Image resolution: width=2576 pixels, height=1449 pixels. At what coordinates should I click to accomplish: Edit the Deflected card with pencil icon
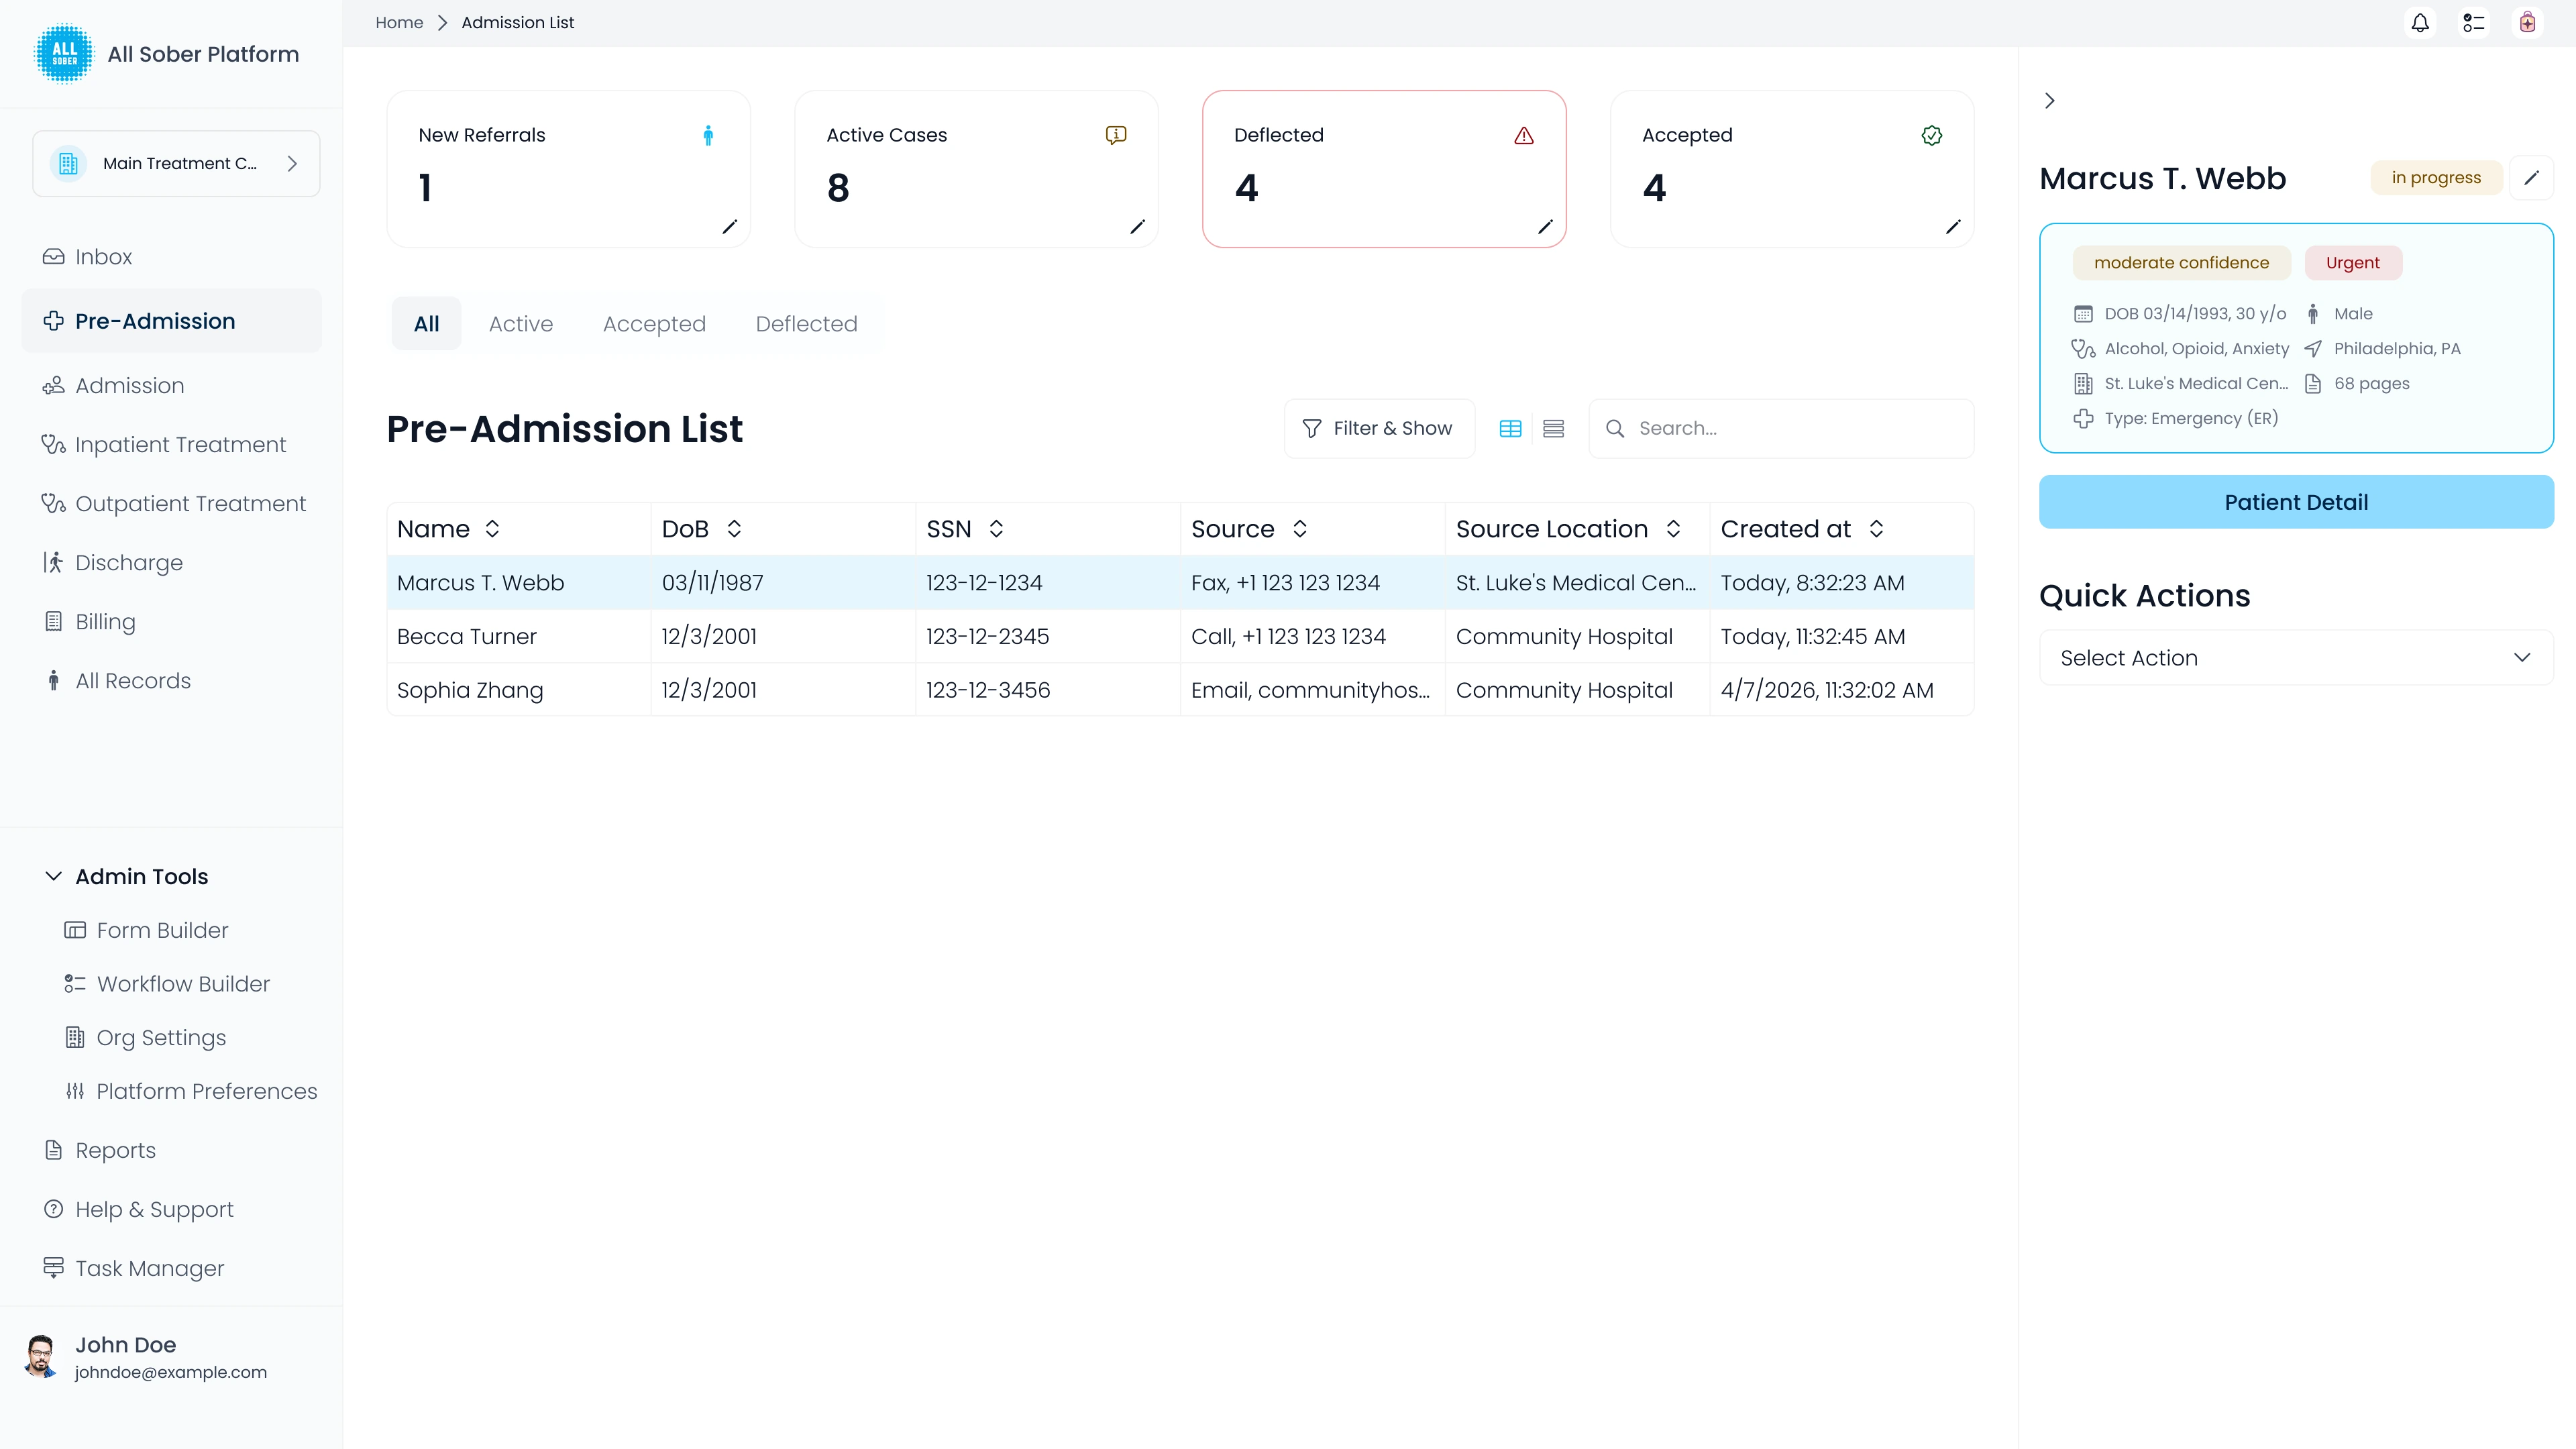click(1545, 227)
